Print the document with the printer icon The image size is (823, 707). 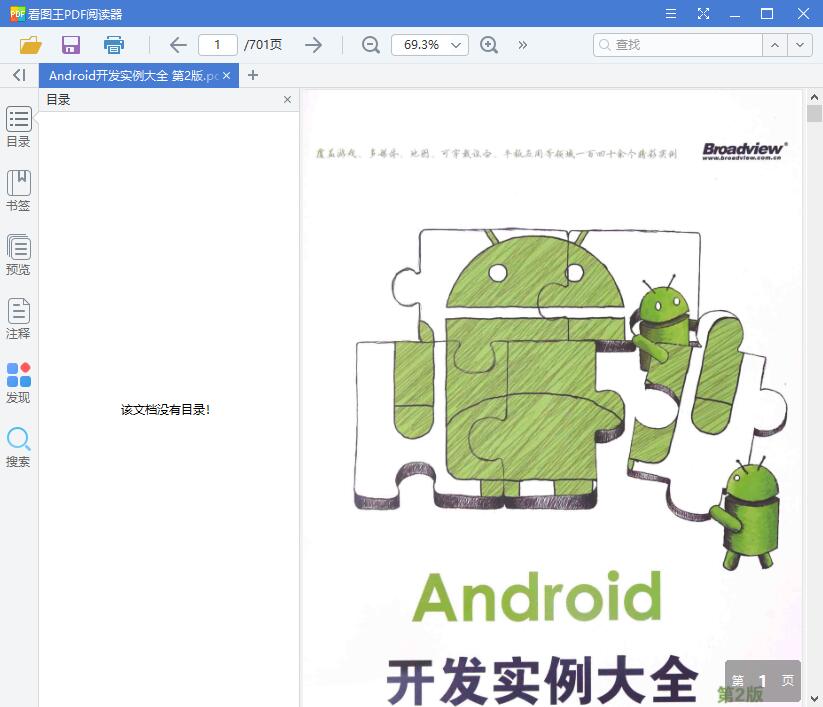click(x=113, y=45)
